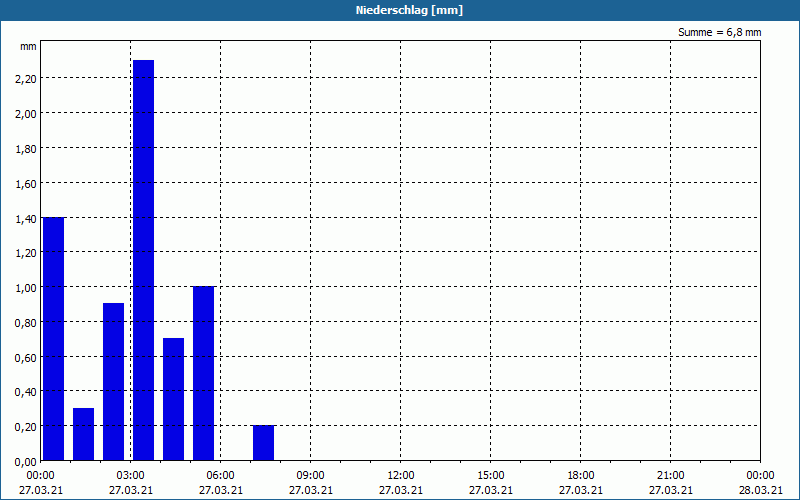800x500 pixels.
Task: Click the y-axis label '1,80'
Action: (x=26, y=148)
